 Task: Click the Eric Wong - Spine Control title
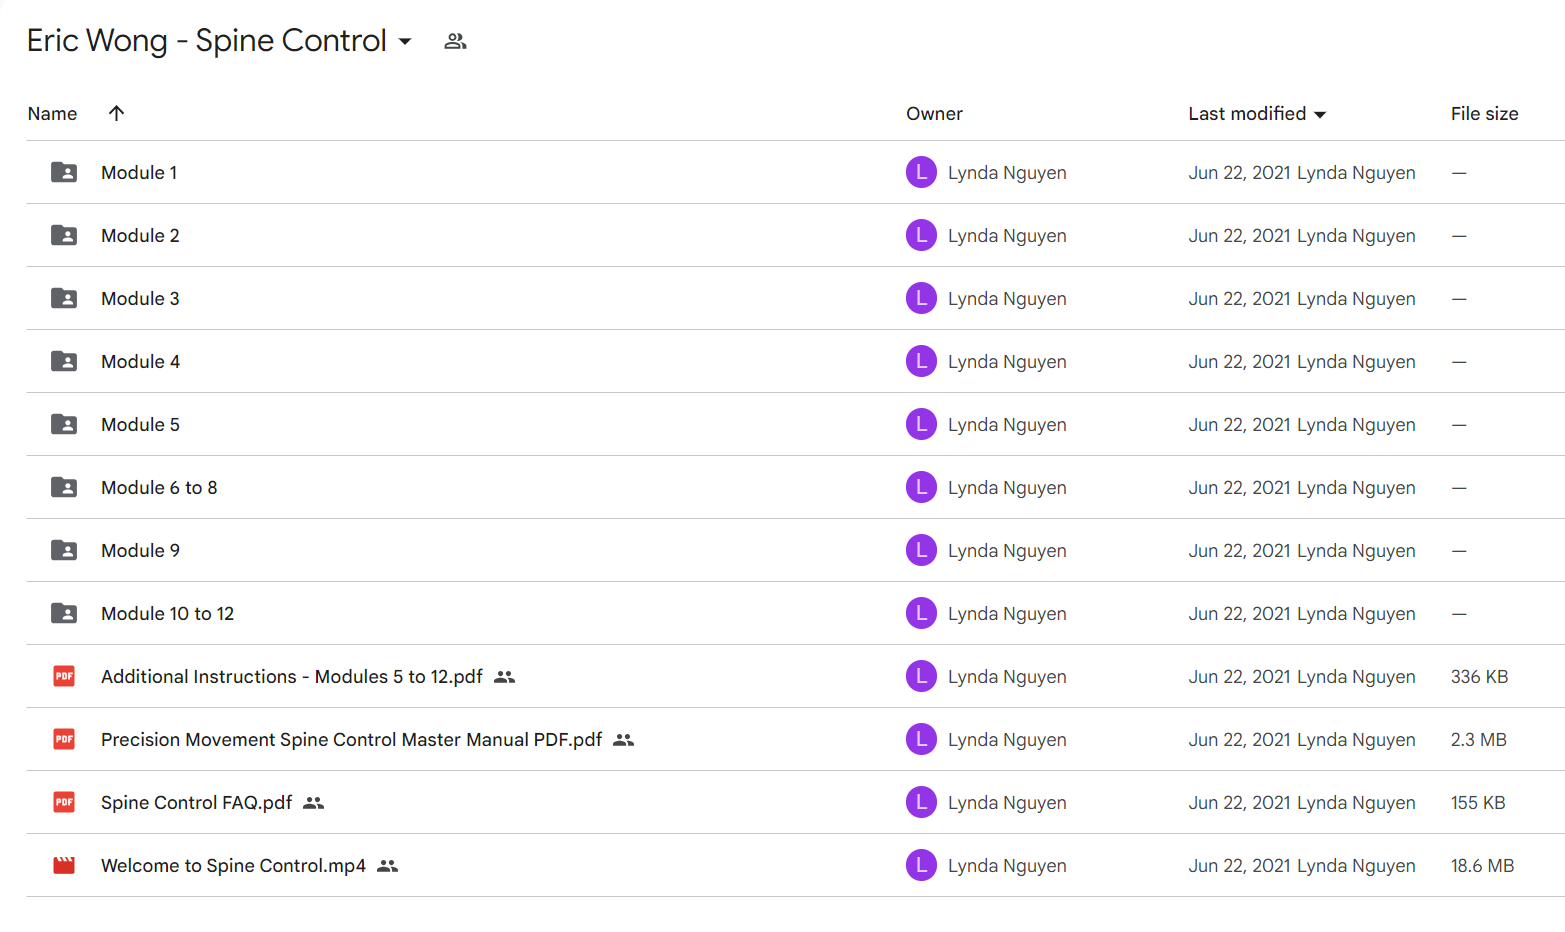pyautogui.click(x=207, y=41)
